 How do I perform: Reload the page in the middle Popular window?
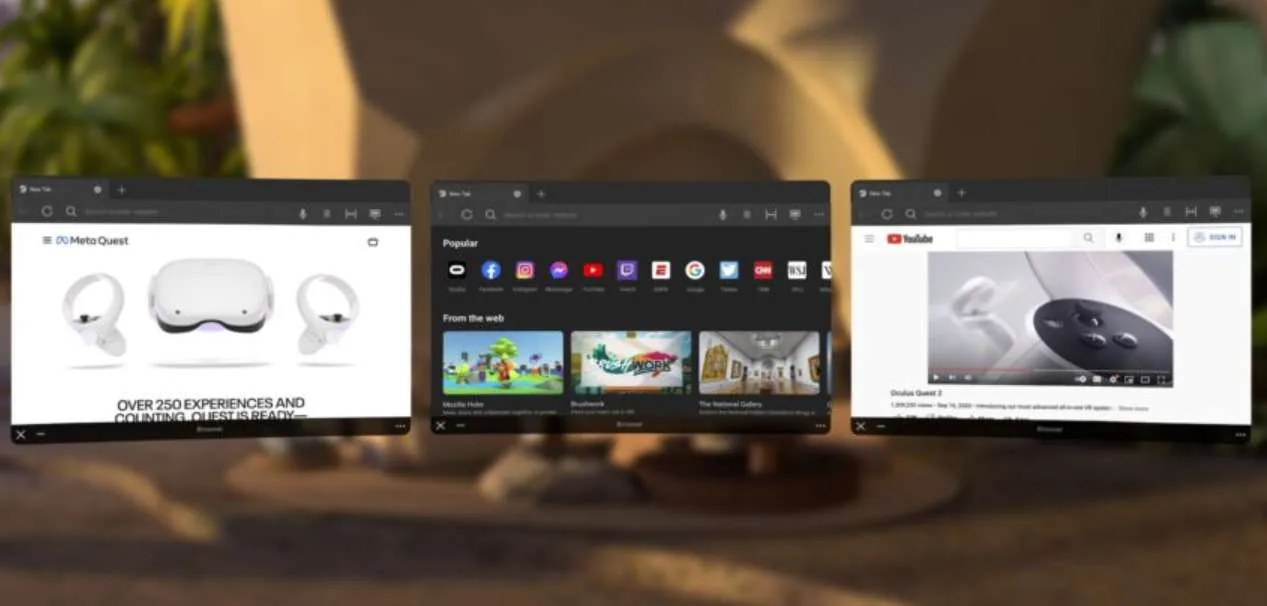coord(466,214)
